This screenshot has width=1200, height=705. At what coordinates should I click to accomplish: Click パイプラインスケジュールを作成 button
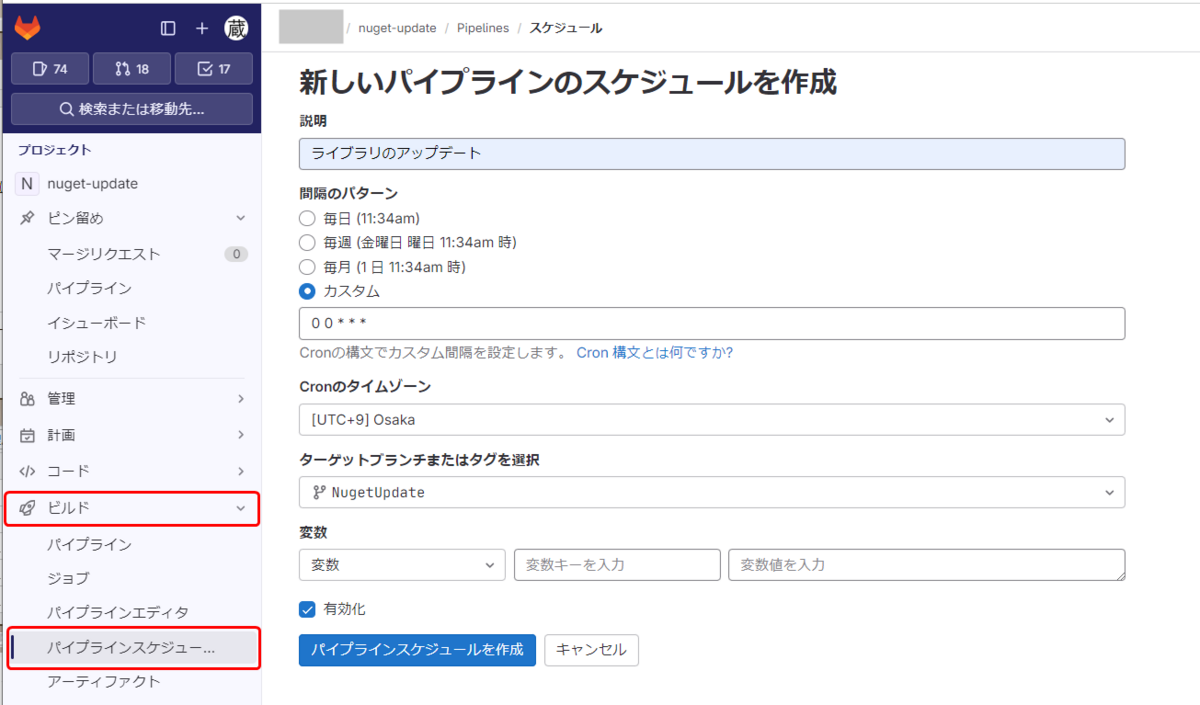pyautogui.click(x=417, y=650)
